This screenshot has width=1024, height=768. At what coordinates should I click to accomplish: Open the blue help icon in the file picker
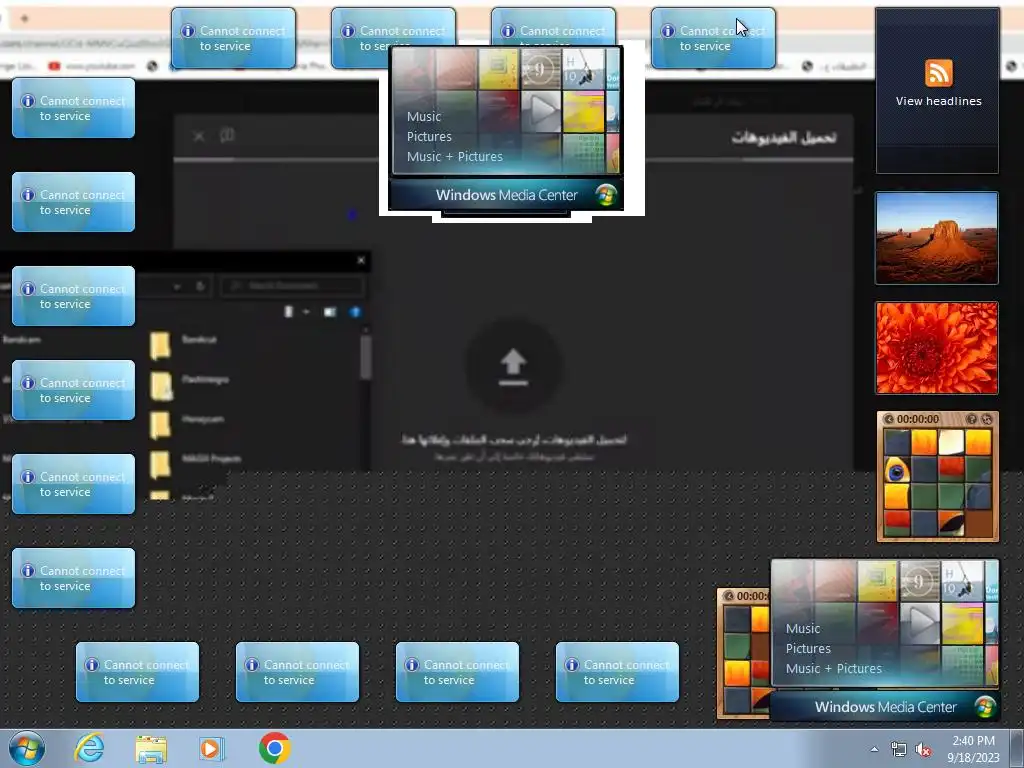pyautogui.click(x=355, y=312)
